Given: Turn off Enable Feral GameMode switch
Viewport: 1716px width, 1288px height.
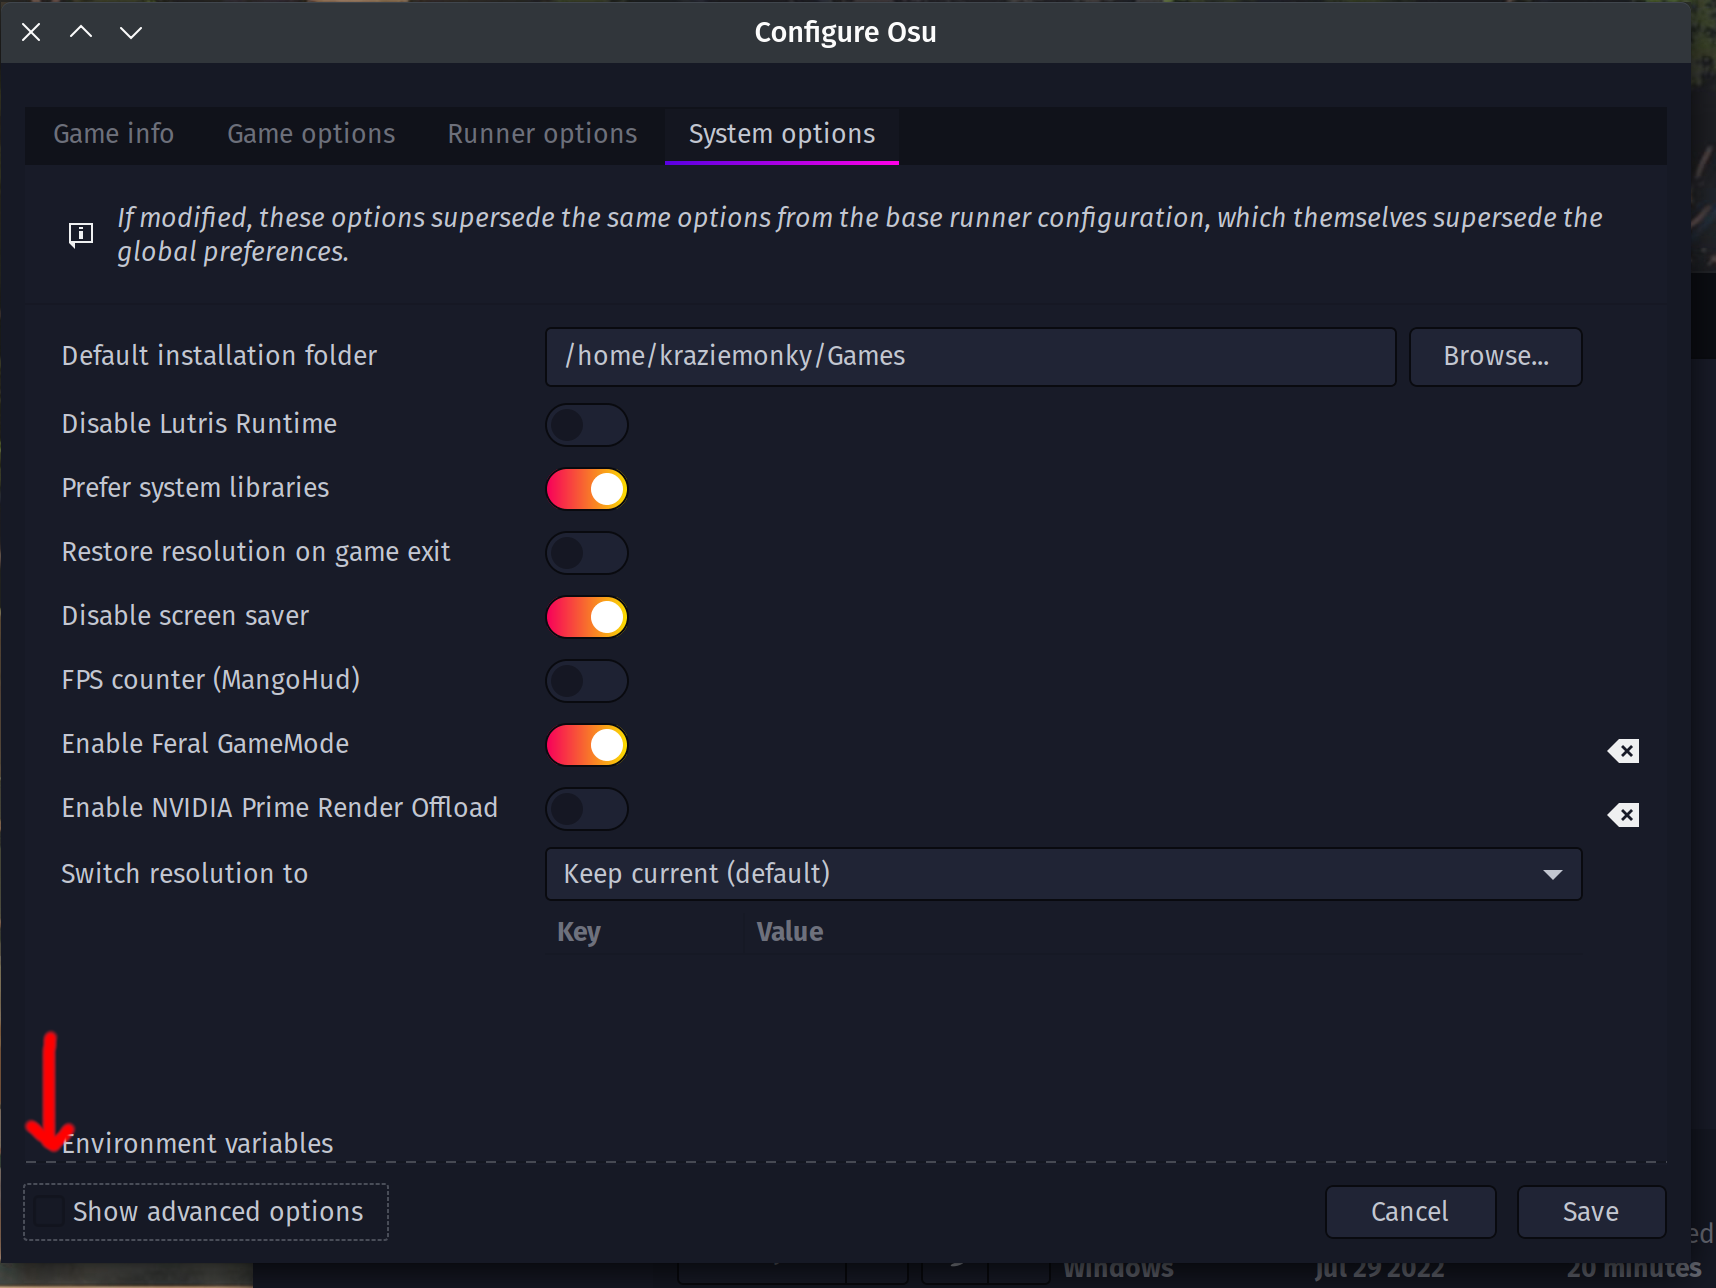Looking at the screenshot, I should click(x=587, y=745).
